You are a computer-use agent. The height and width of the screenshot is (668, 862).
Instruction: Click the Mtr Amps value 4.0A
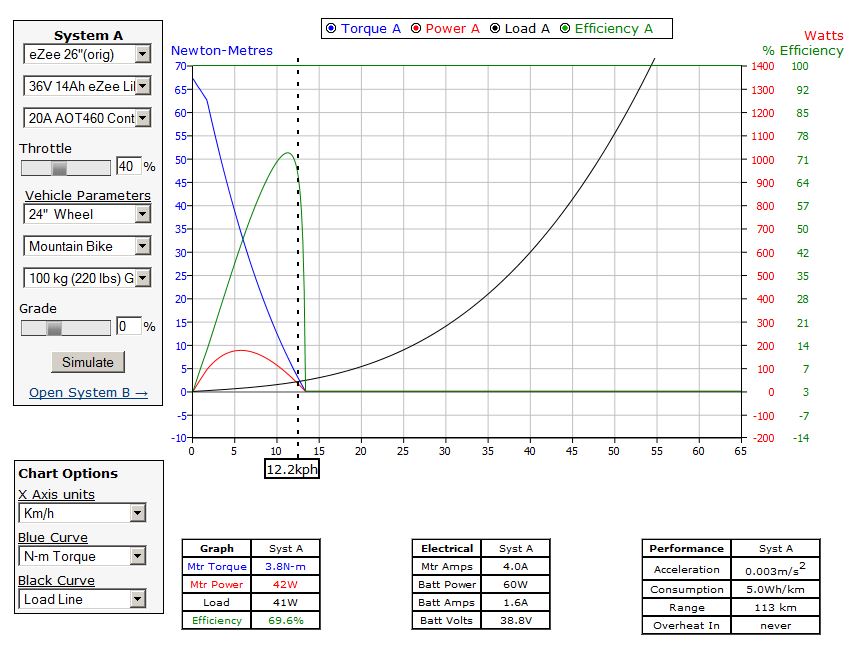515,566
